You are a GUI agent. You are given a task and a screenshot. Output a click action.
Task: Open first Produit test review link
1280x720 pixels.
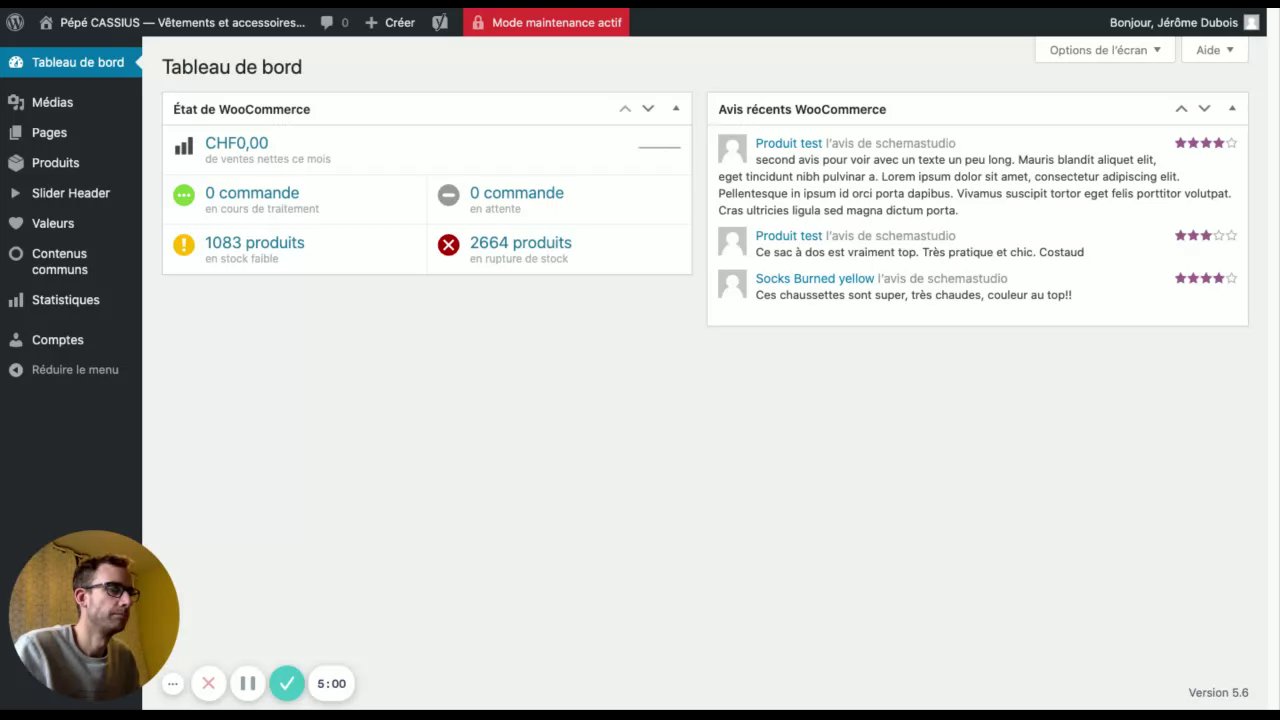coord(789,143)
